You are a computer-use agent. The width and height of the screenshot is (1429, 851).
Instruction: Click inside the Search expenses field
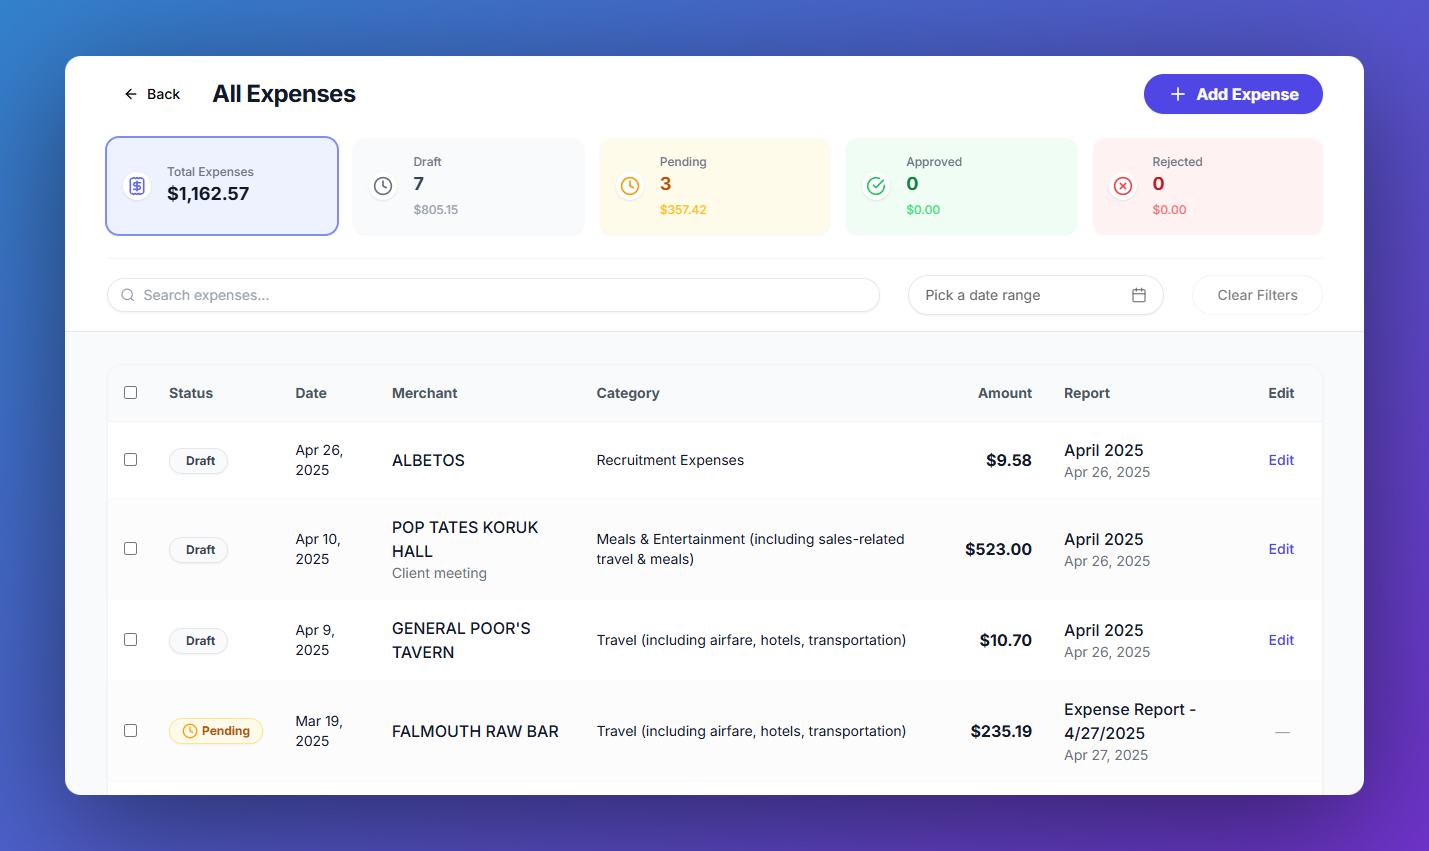click(x=400, y=295)
